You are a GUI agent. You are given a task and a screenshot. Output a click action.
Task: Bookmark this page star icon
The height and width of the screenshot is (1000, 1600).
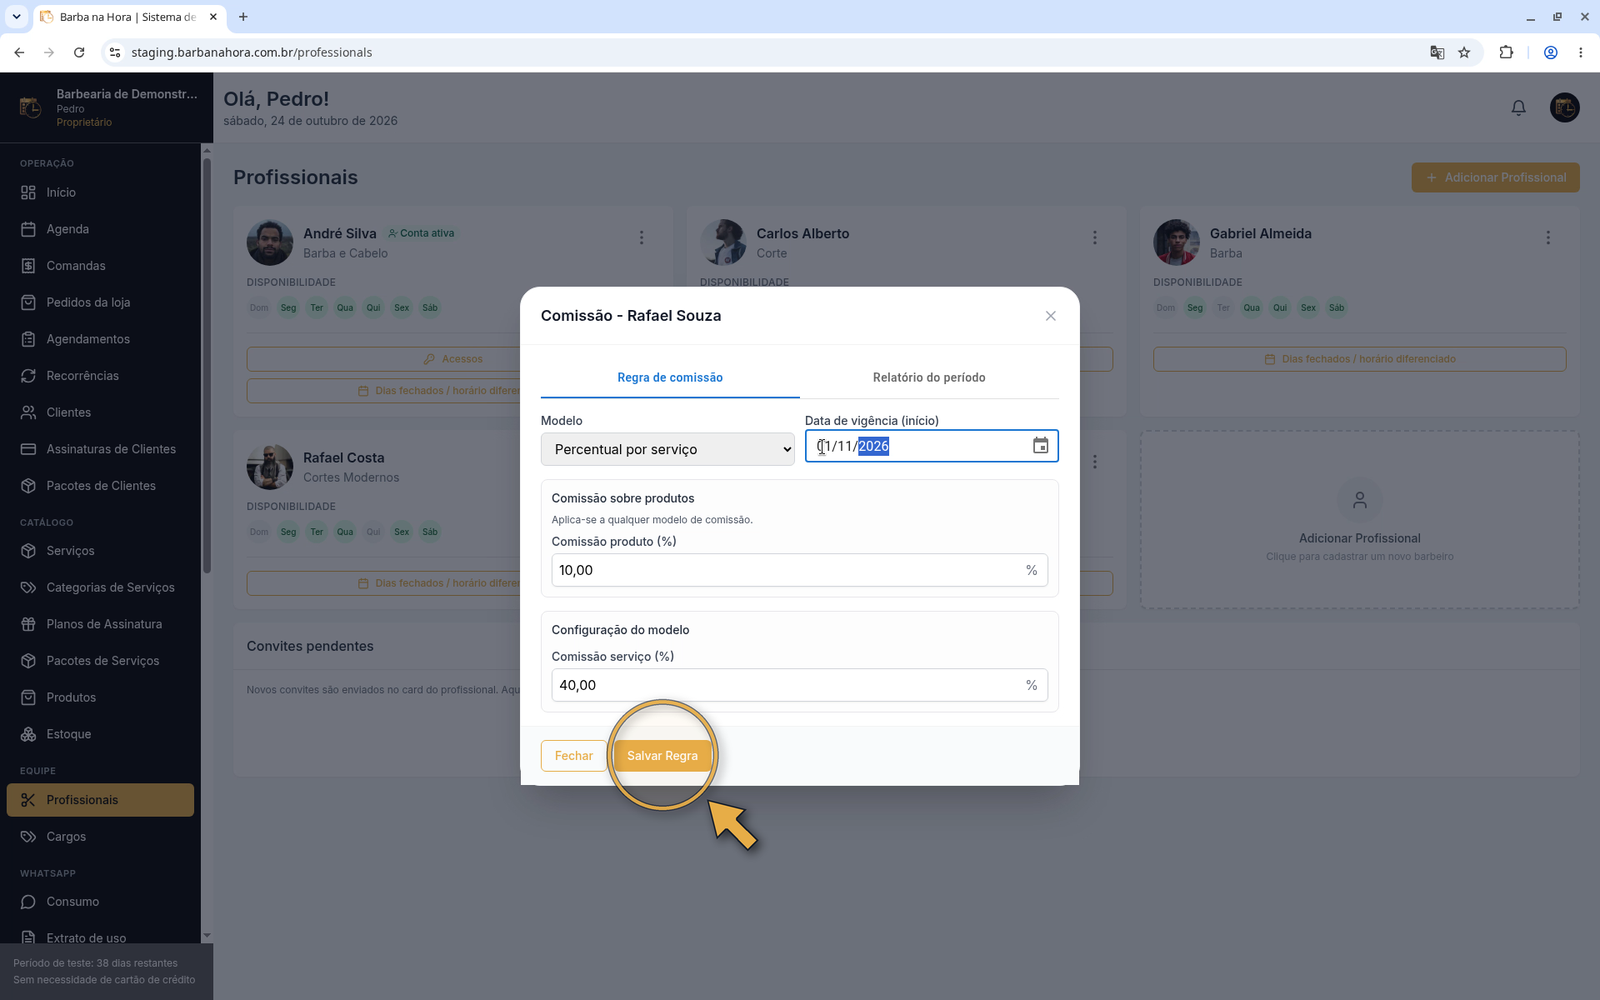click(1464, 52)
